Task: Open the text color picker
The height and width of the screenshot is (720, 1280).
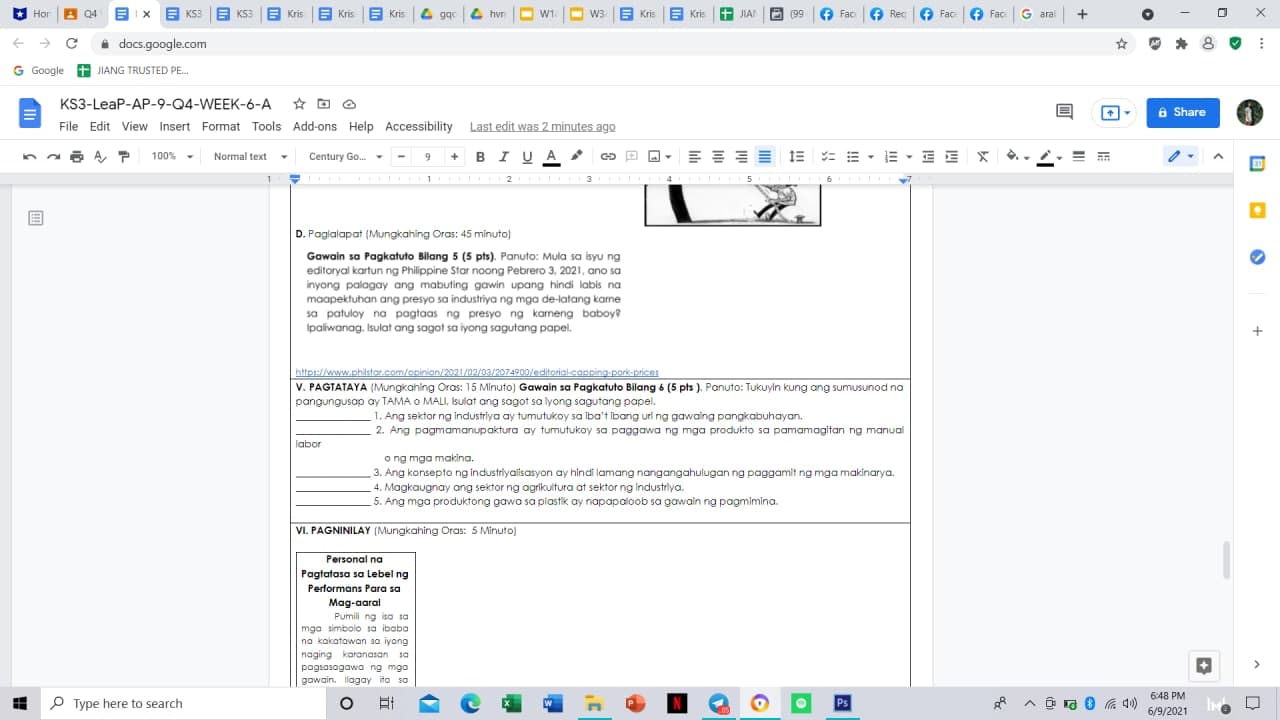Action: tap(551, 157)
